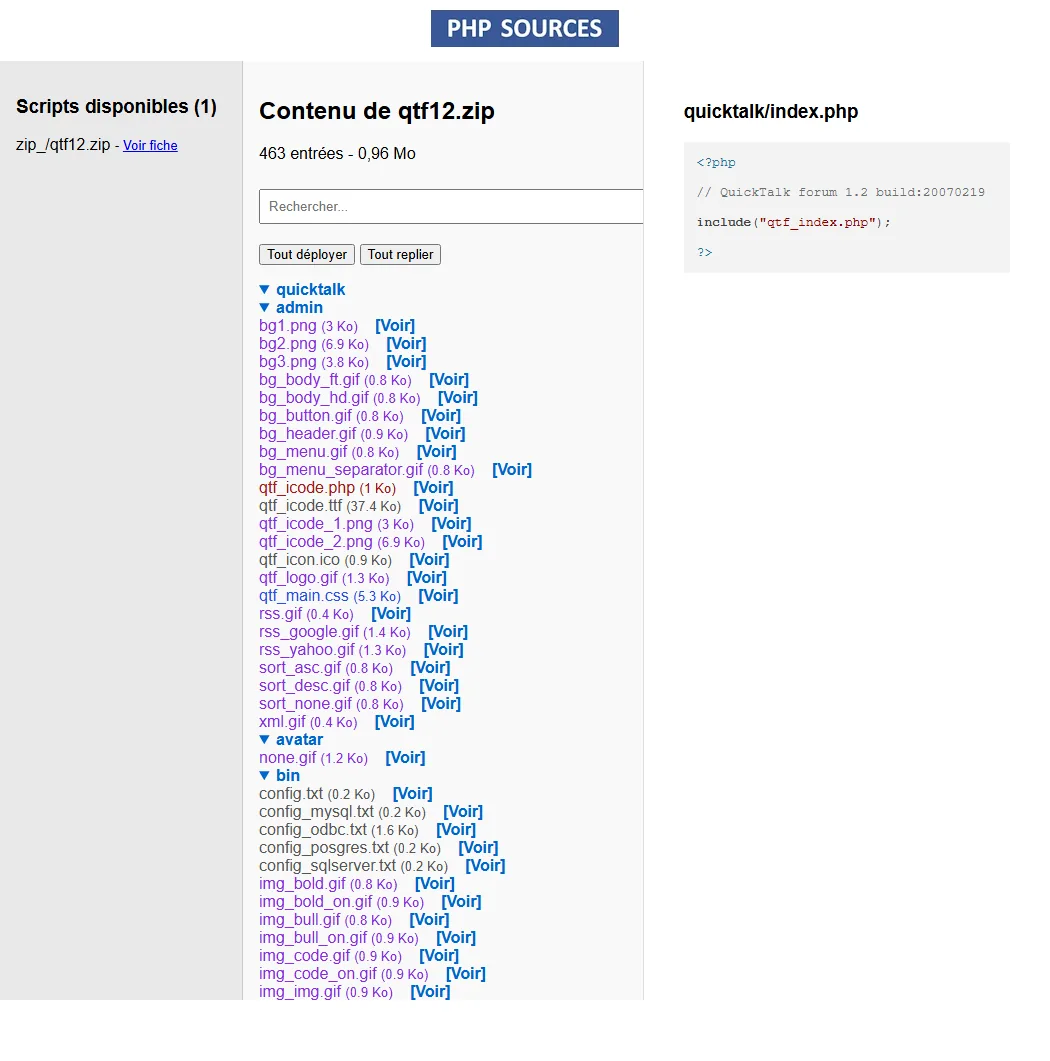1050x1061 pixels.
Task: Collapse the quicktalk folder
Action: pos(302,289)
